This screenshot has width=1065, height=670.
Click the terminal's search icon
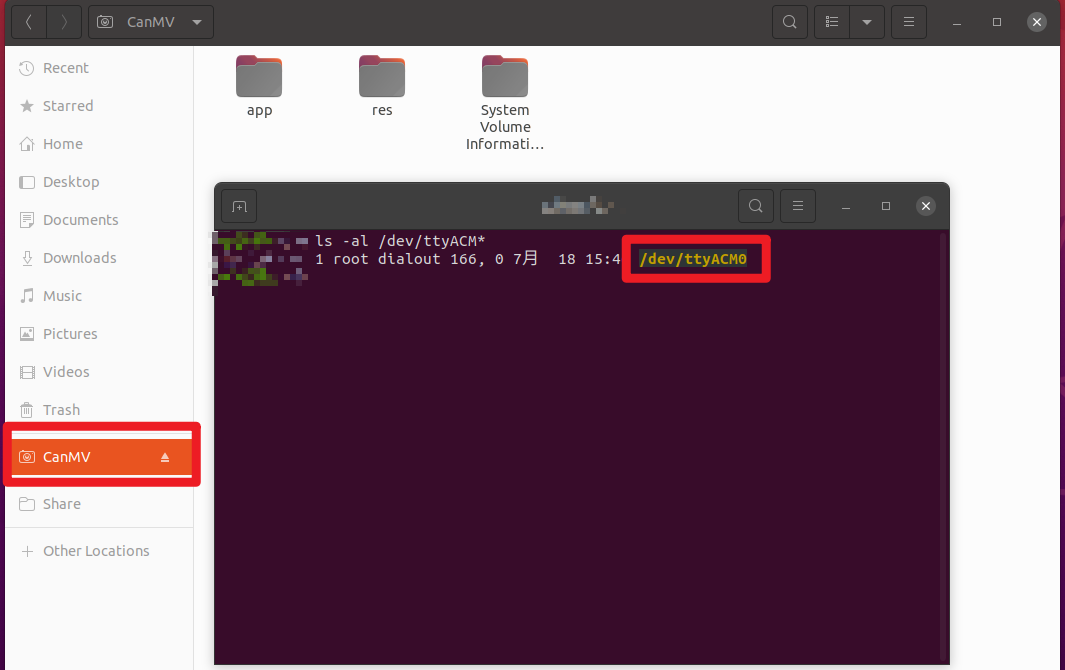pyautogui.click(x=755, y=206)
